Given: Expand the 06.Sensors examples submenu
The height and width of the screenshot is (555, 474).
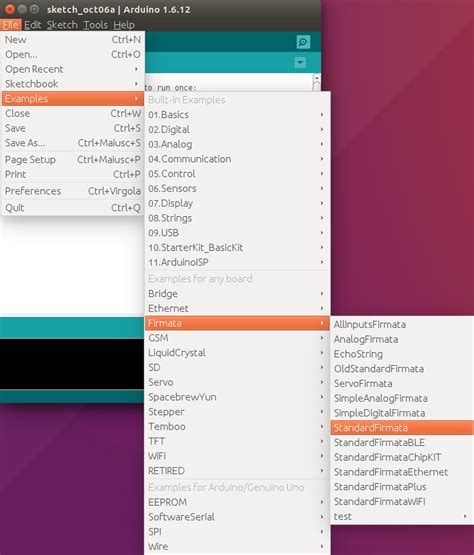Looking at the screenshot, I should 237,188.
